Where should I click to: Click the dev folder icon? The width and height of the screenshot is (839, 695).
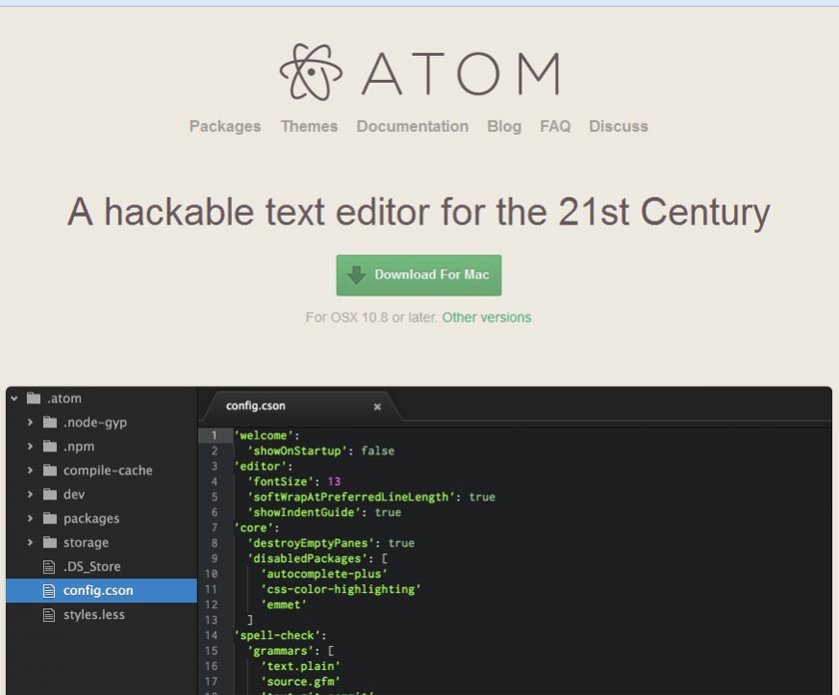(x=50, y=494)
